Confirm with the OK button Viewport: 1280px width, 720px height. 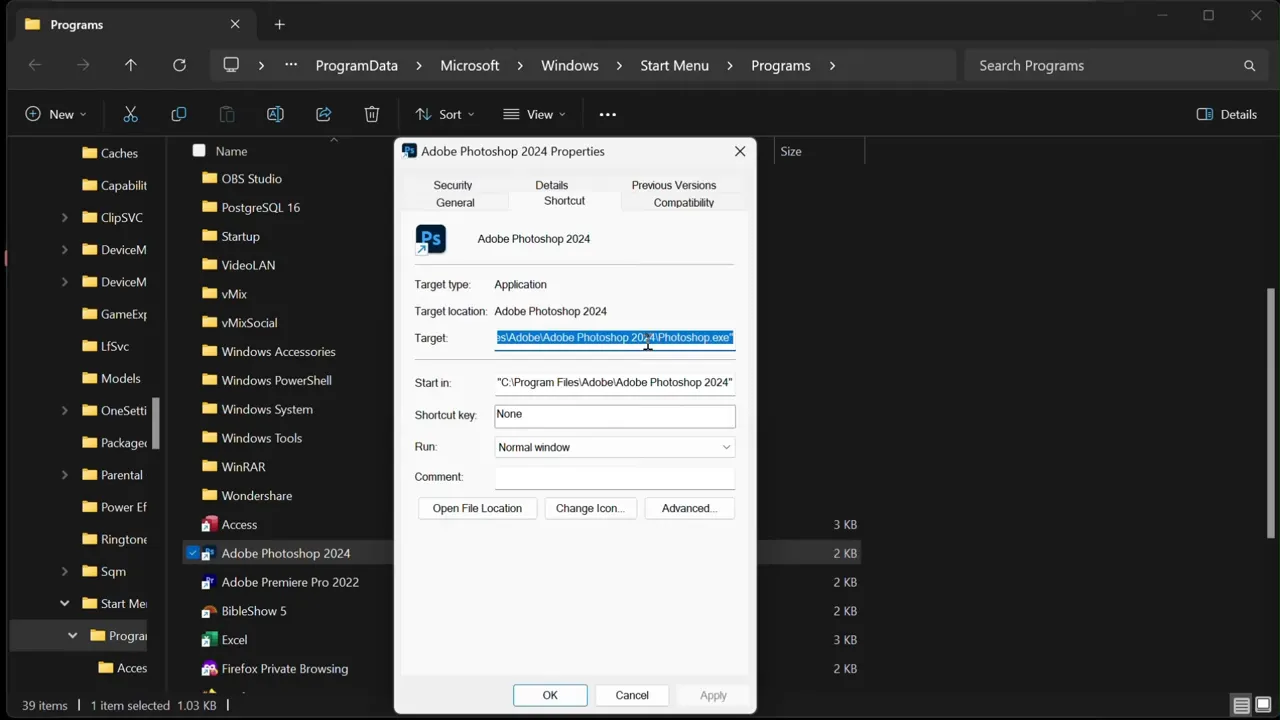point(550,695)
